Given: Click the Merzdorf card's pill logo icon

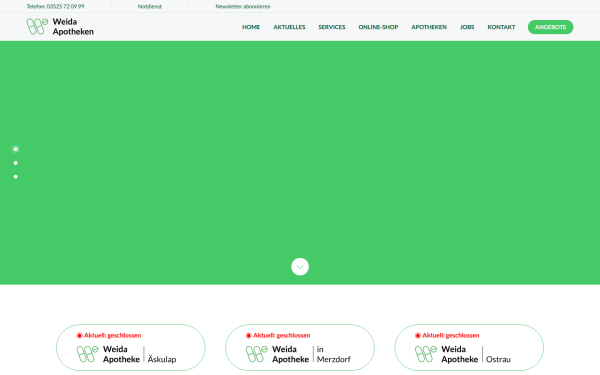Looking at the screenshot, I should (x=256, y=354).
